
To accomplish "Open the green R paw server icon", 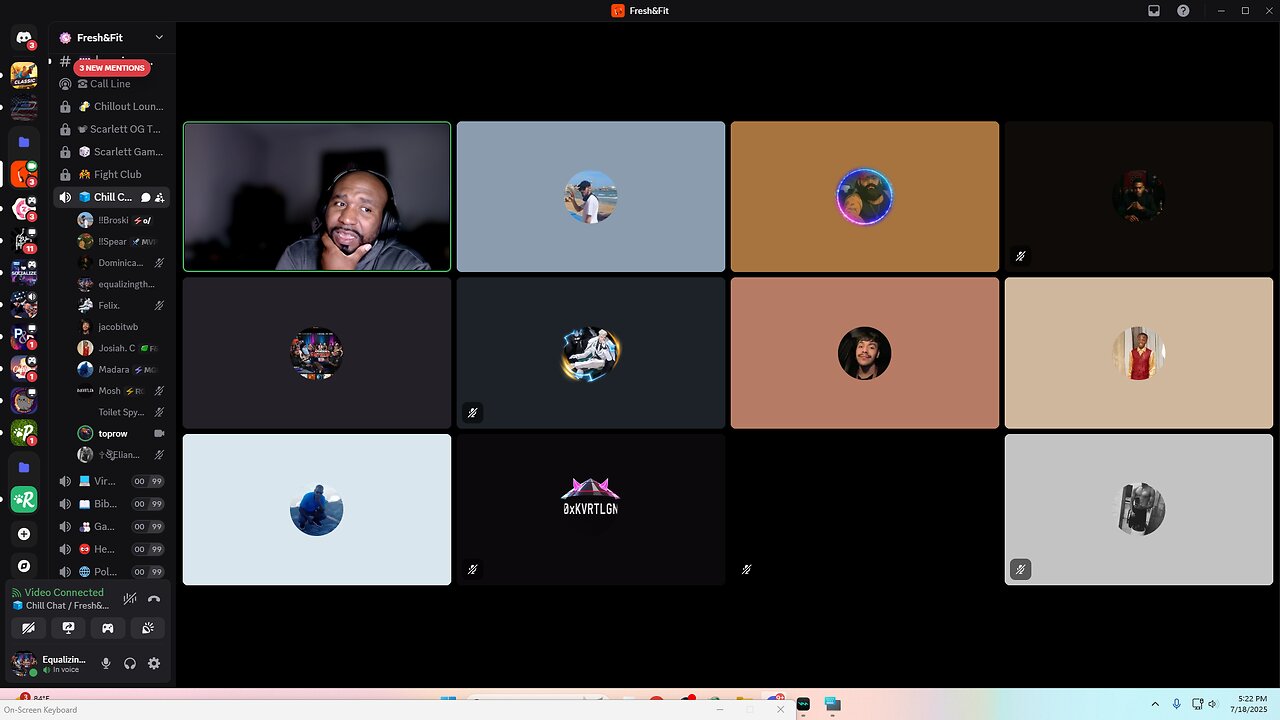I will (x=24, y=500).
